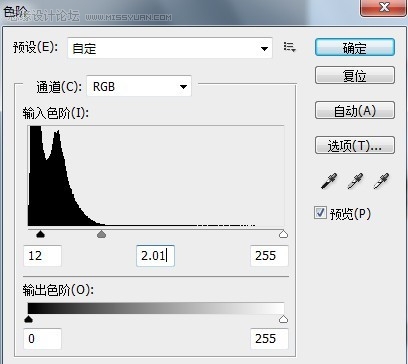Click the input midtone gray slider triangle
This screenshot has height=364, width=408.
coord(101,234)
